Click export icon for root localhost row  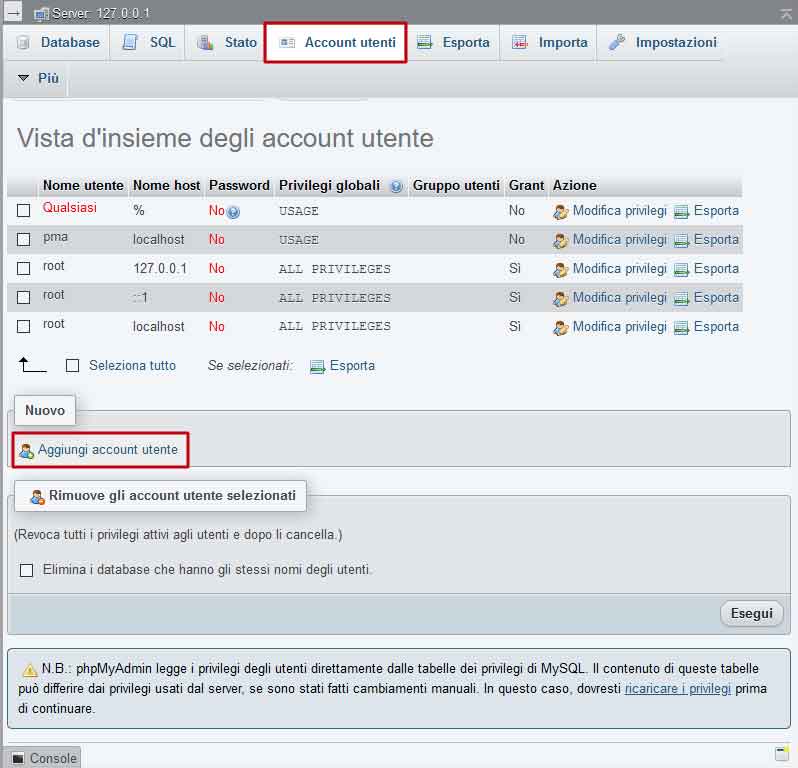(x=681, y=328)
